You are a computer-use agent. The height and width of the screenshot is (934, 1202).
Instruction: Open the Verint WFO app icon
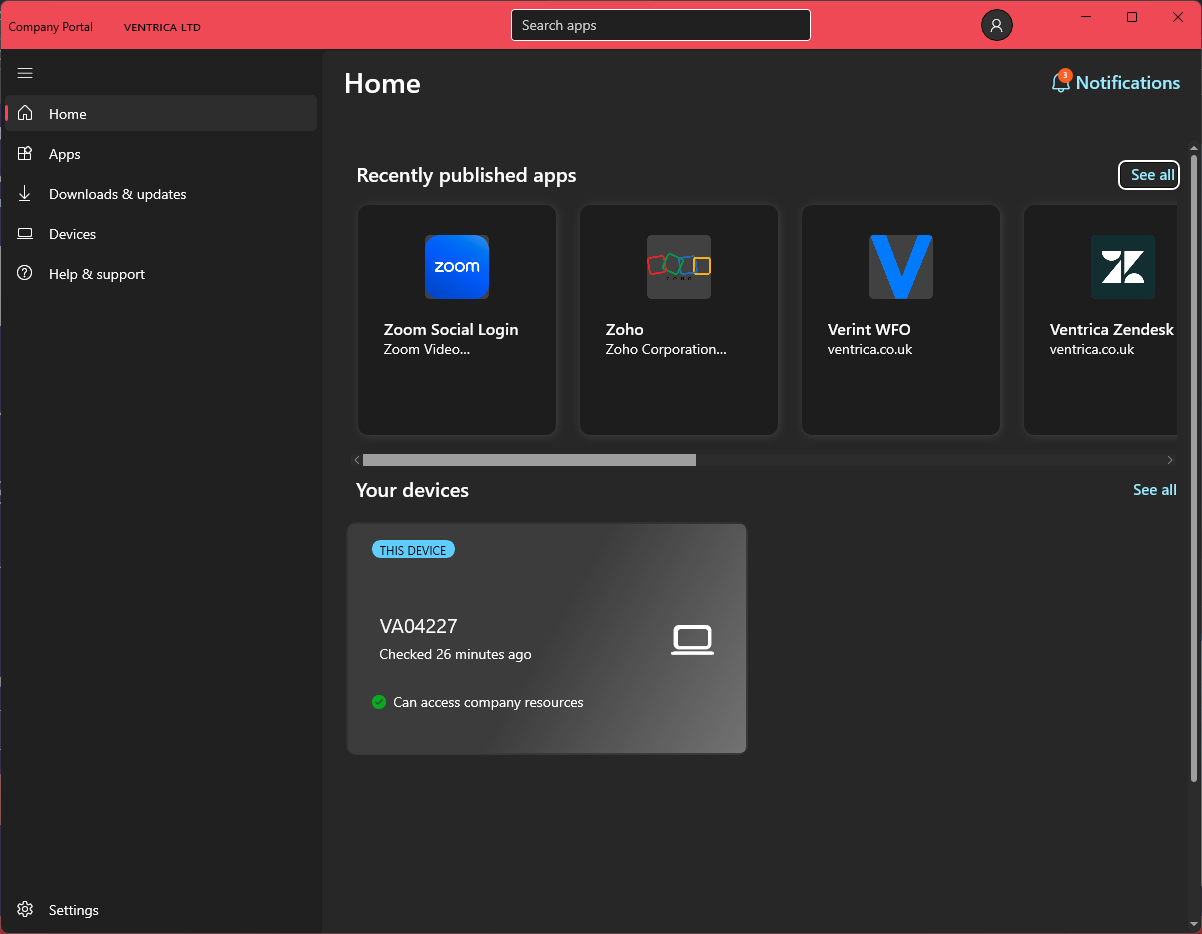pos(901,267)
